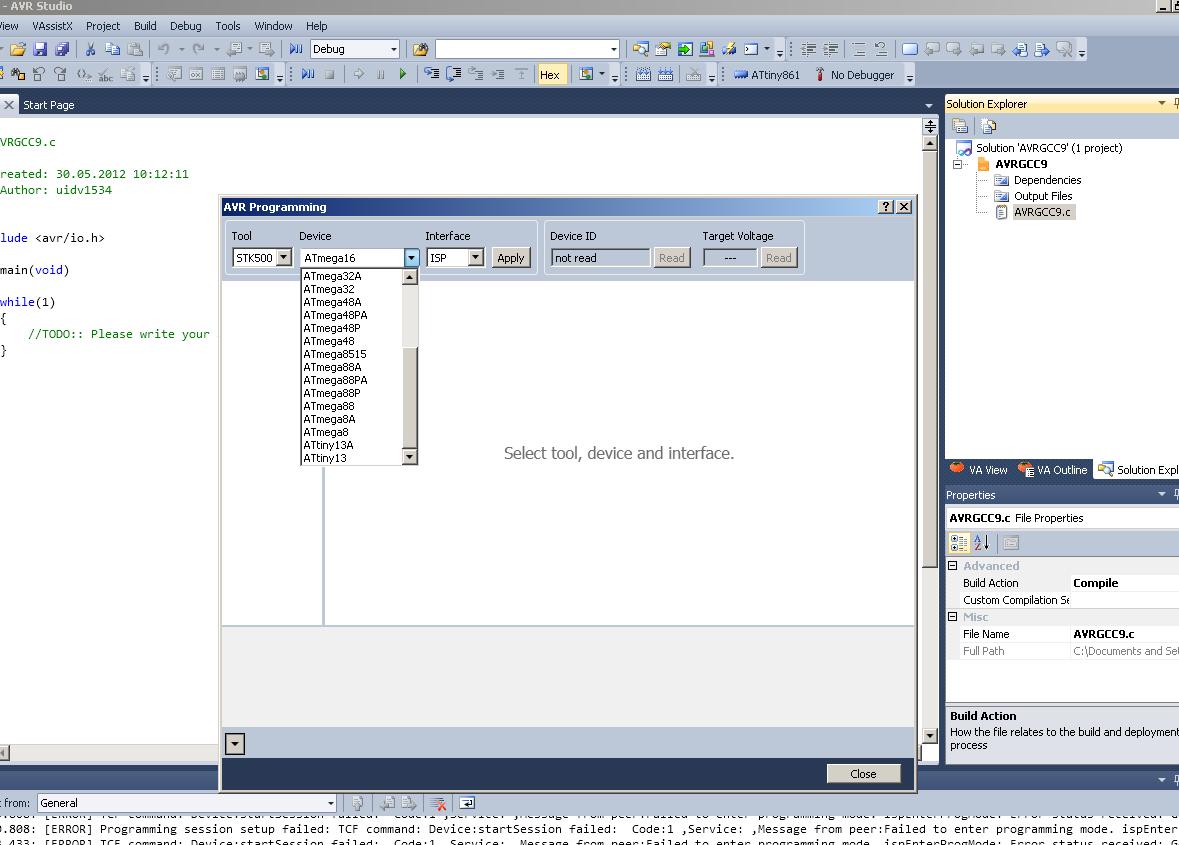This screenshot has width=1179, height=845.
Task: Switch to the Start Page tab
Action: (x=48, y=104)
